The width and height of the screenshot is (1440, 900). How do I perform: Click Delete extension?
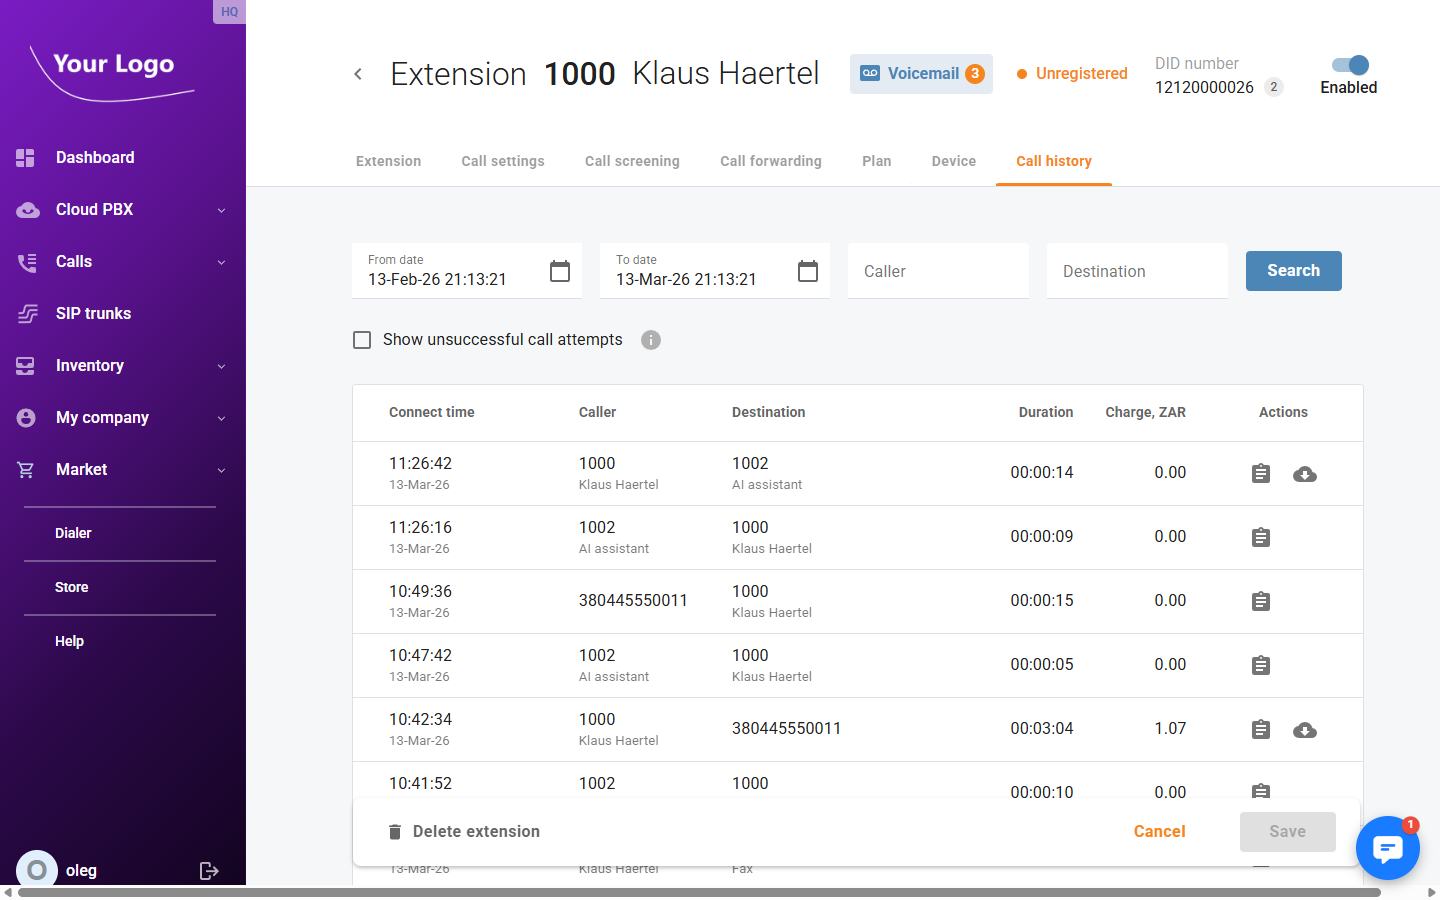[464, 831]
